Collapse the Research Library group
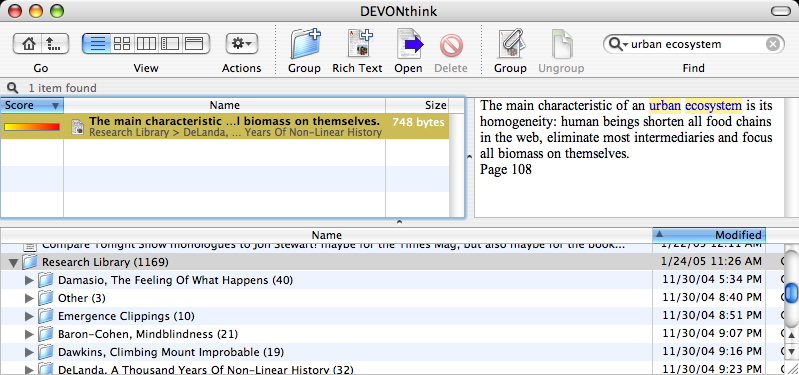Viewport: 799px width, 375px height. click(13, 263)
